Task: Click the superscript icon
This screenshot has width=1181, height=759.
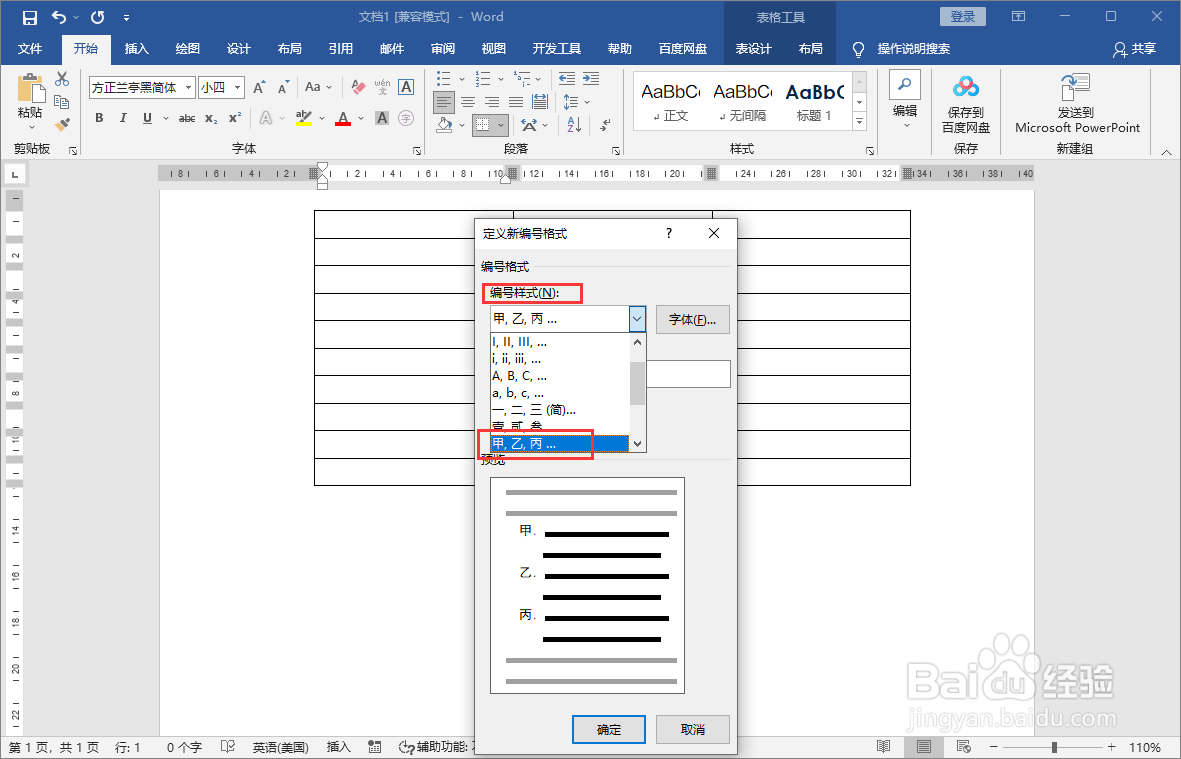Action: pyautogui.click(x=233, y=118)
